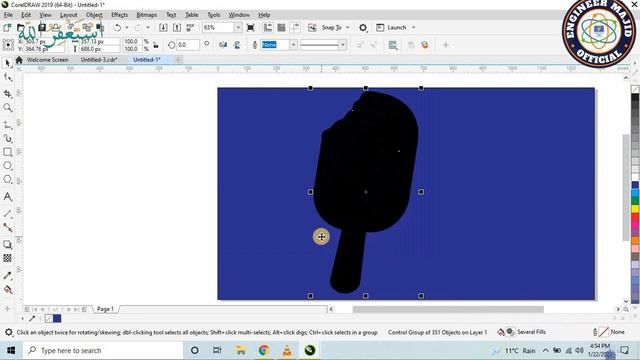
Task: Pick the yellow swatch in color palette
Action: 635,208
